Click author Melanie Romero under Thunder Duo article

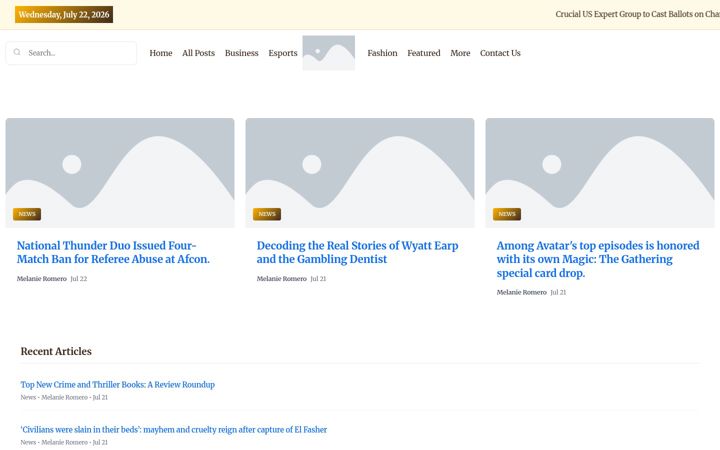tap(42, 279)
